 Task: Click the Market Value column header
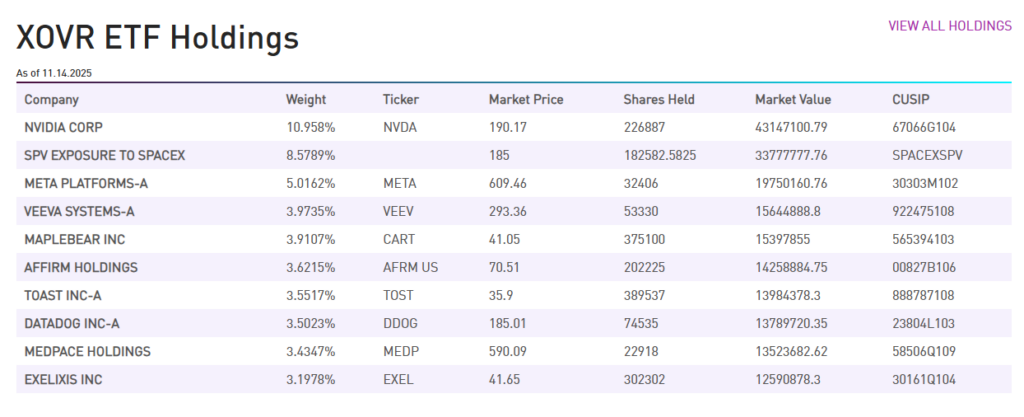point(793,100)
